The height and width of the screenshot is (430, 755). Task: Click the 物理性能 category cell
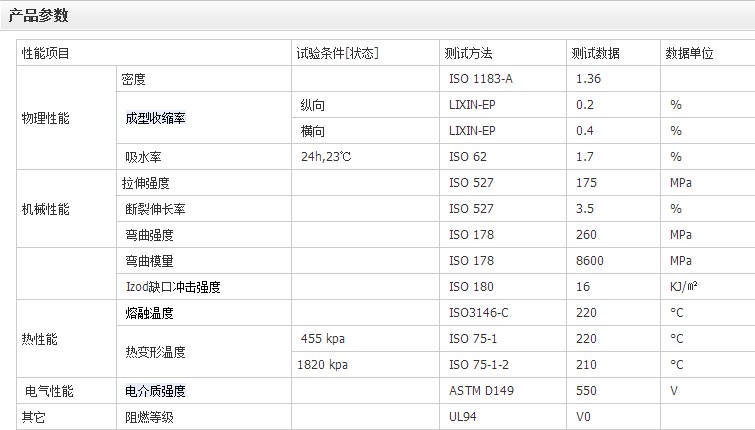tap(47, 118)
